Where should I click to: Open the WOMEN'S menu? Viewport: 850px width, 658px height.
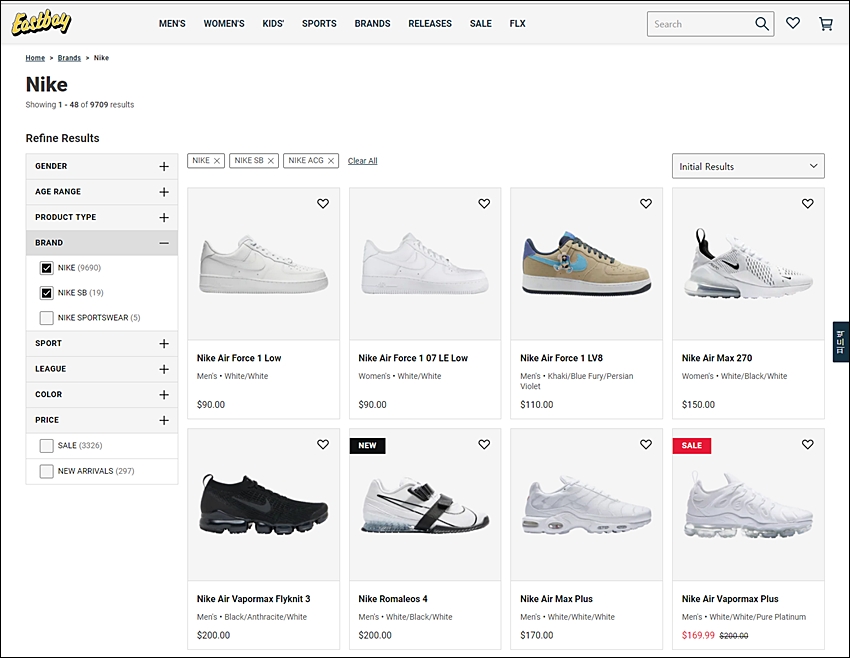pos(224,24)
